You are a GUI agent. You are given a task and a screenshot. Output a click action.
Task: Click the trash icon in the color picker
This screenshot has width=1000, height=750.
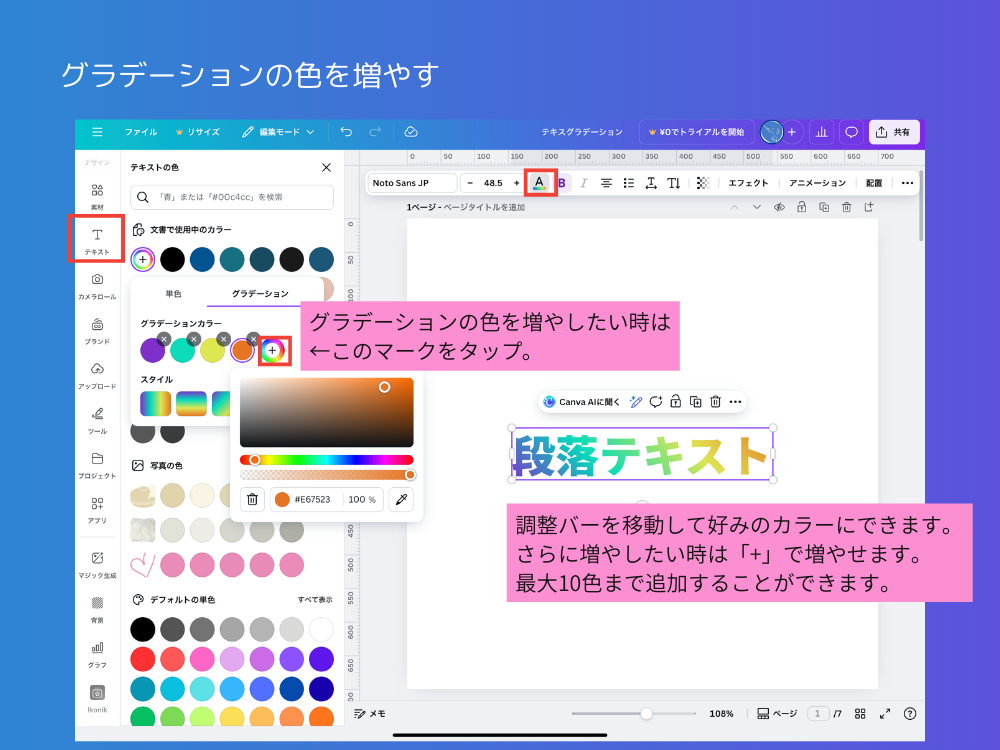click(x=251, y=499)
